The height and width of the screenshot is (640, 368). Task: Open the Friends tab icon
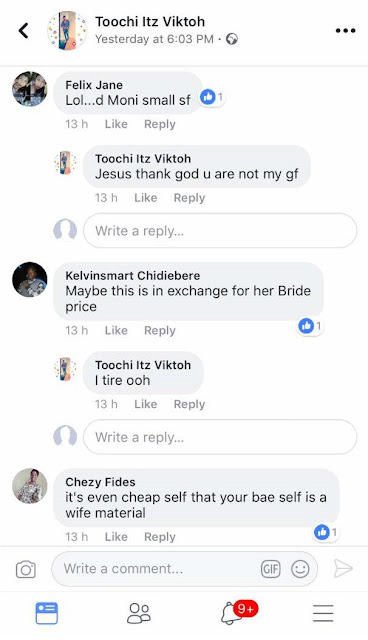click(139, 613)
